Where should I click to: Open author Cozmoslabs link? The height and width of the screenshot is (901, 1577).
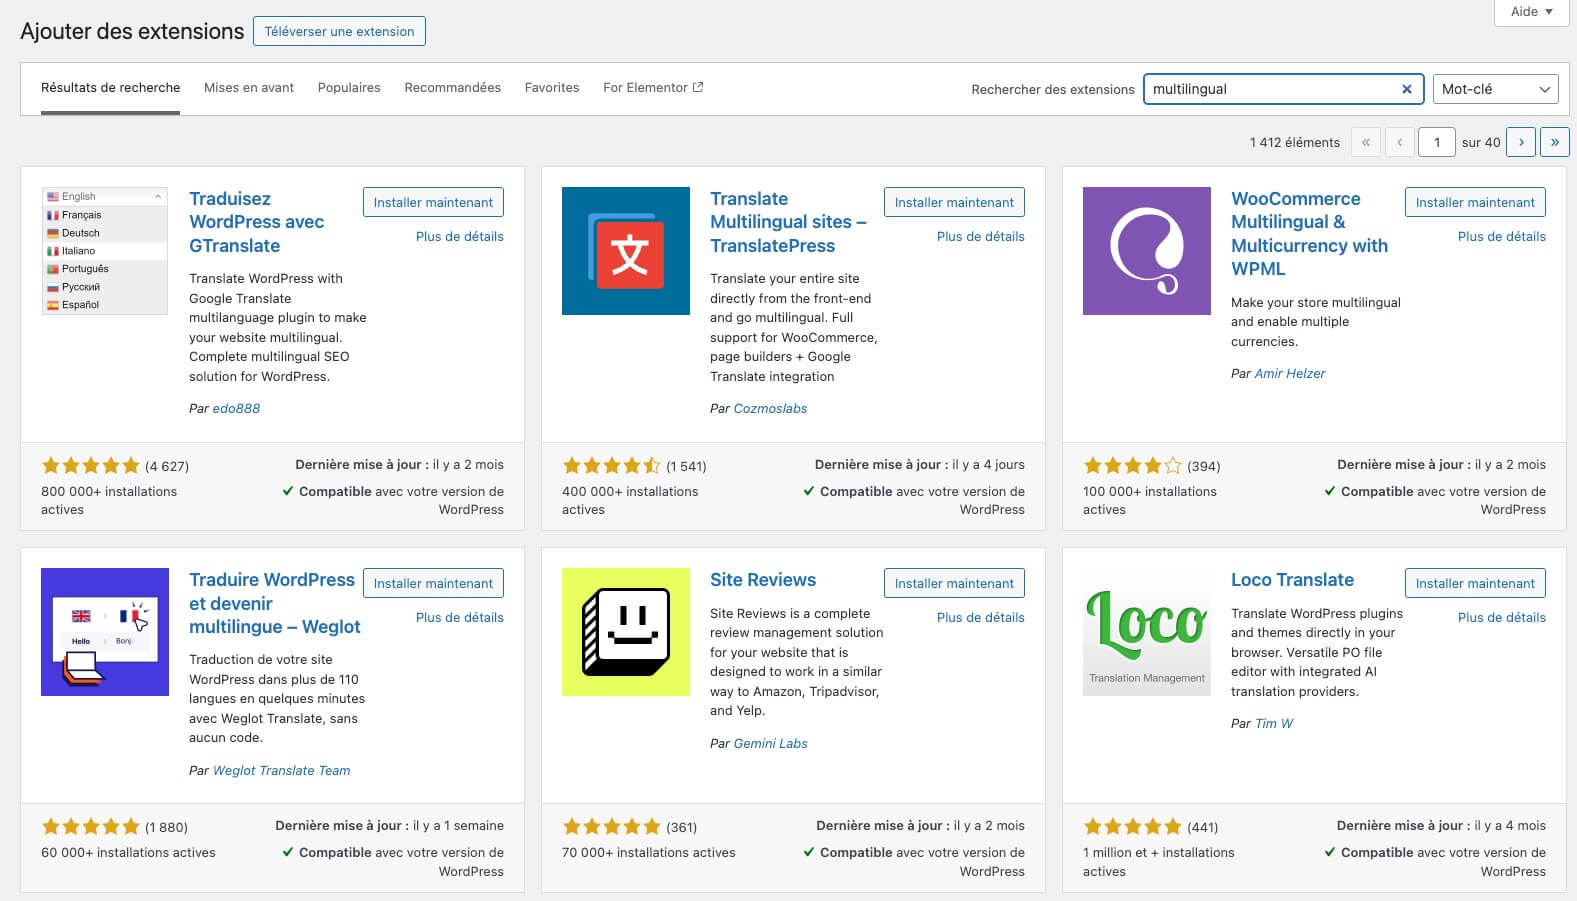pyautogui.click(x=770, y=408)
